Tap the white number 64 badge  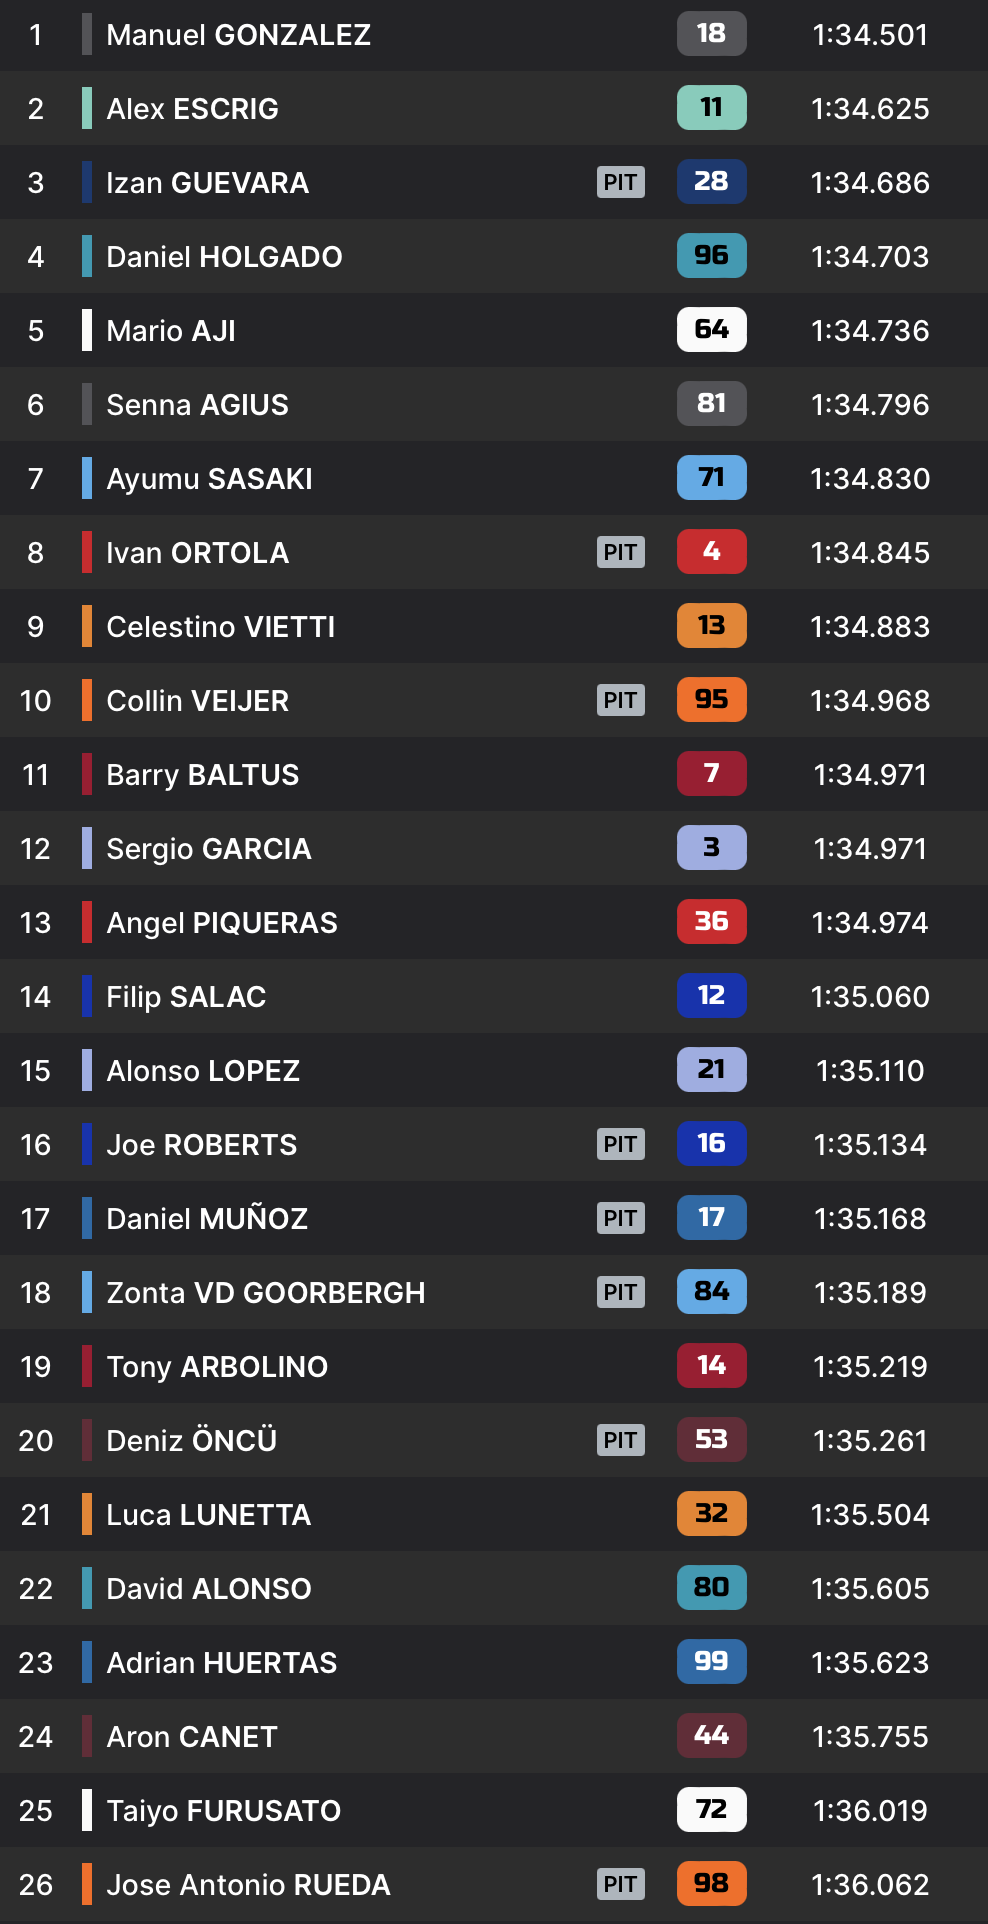pyautogui.click(x=711, y=330)
